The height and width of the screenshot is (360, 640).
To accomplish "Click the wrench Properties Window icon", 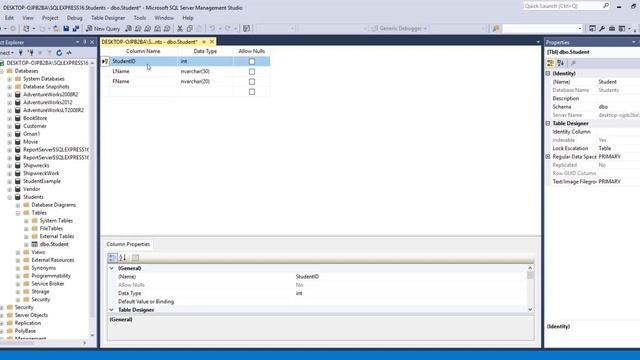I will [602, 29].
